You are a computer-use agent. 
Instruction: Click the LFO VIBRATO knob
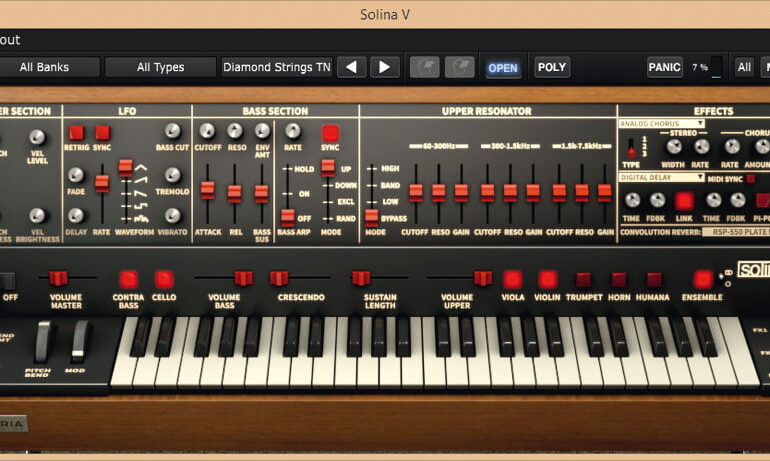click(172, 215)
